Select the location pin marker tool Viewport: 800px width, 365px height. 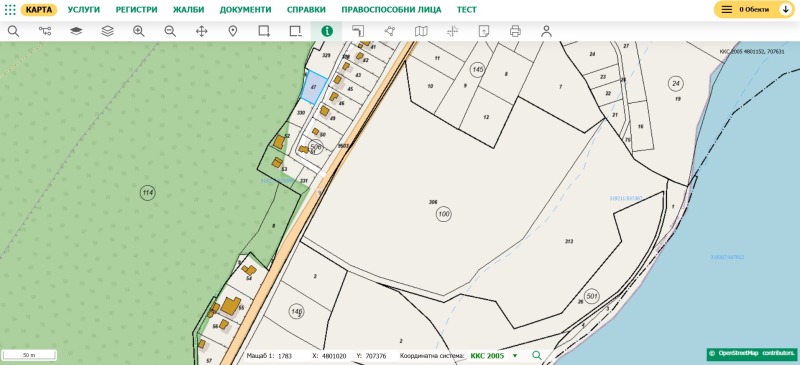tap(233, 31)
